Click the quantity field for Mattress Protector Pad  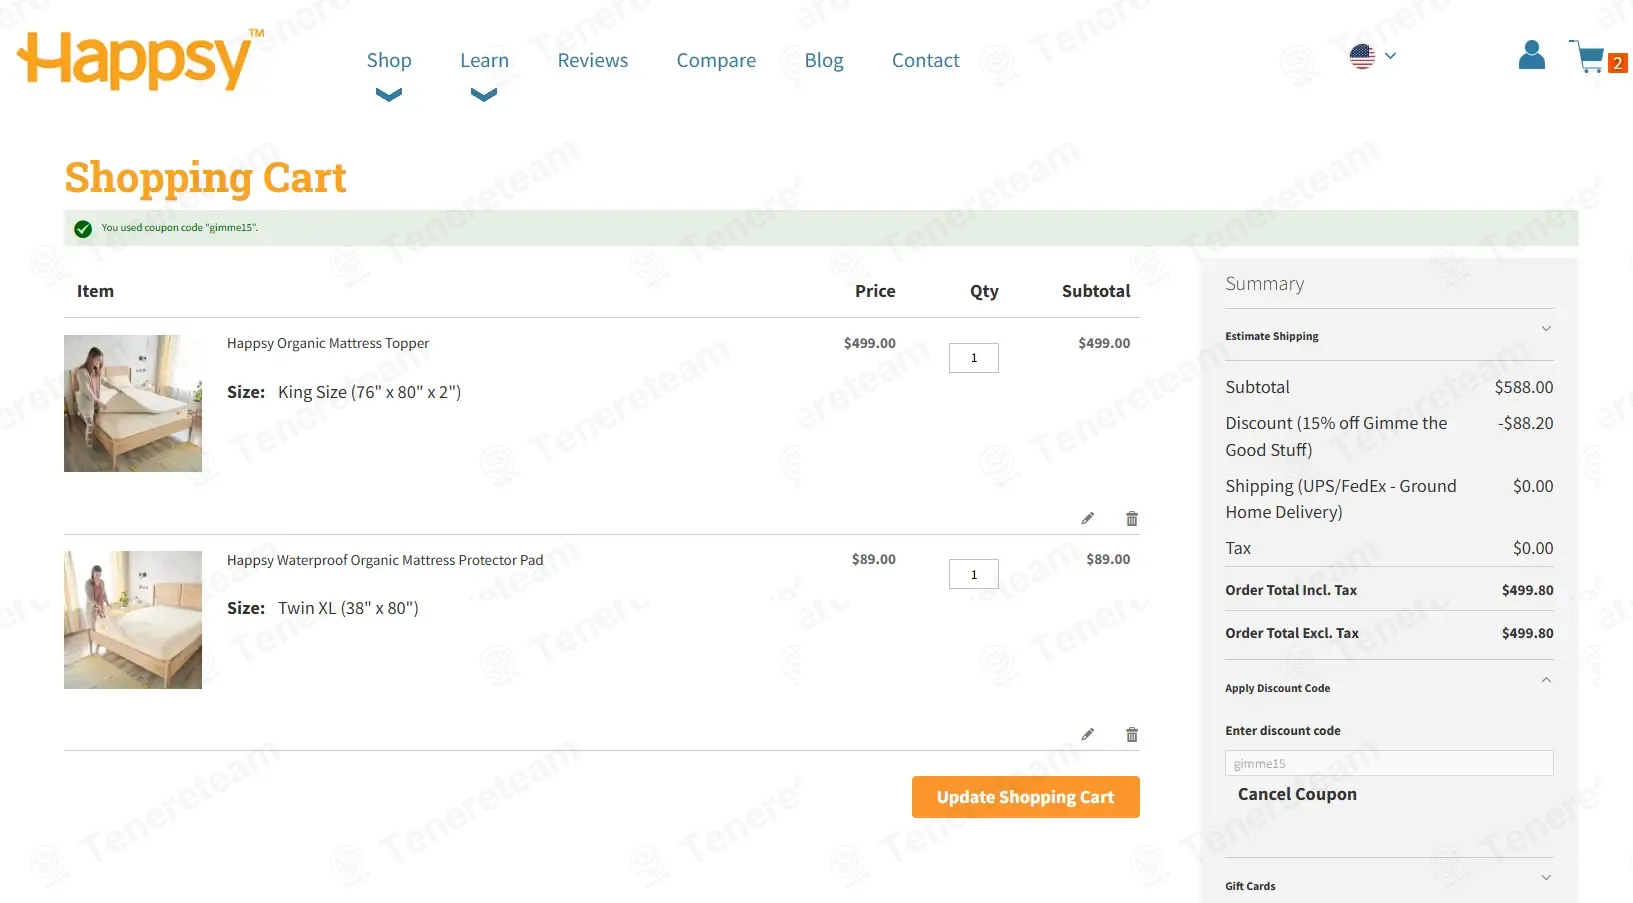tap(974, 574)
